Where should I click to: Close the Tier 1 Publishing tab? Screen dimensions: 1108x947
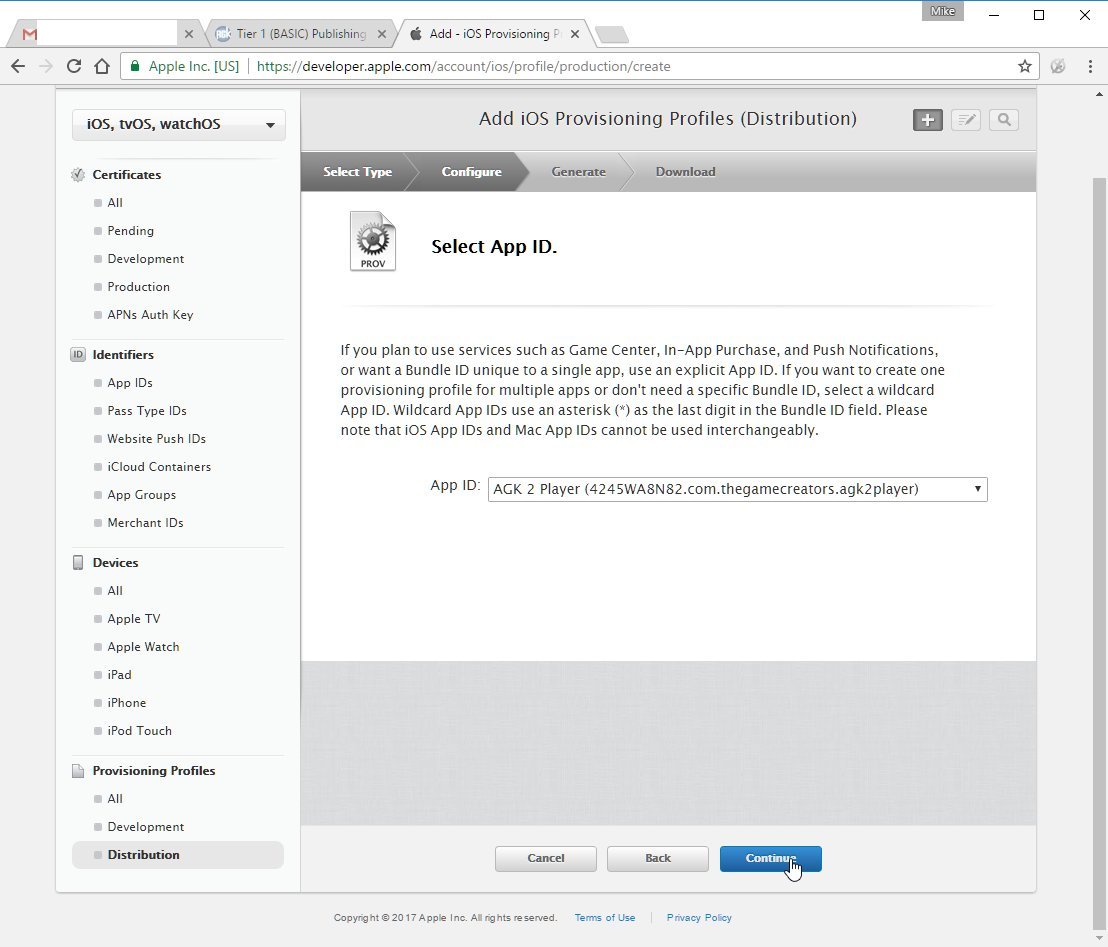382,34
